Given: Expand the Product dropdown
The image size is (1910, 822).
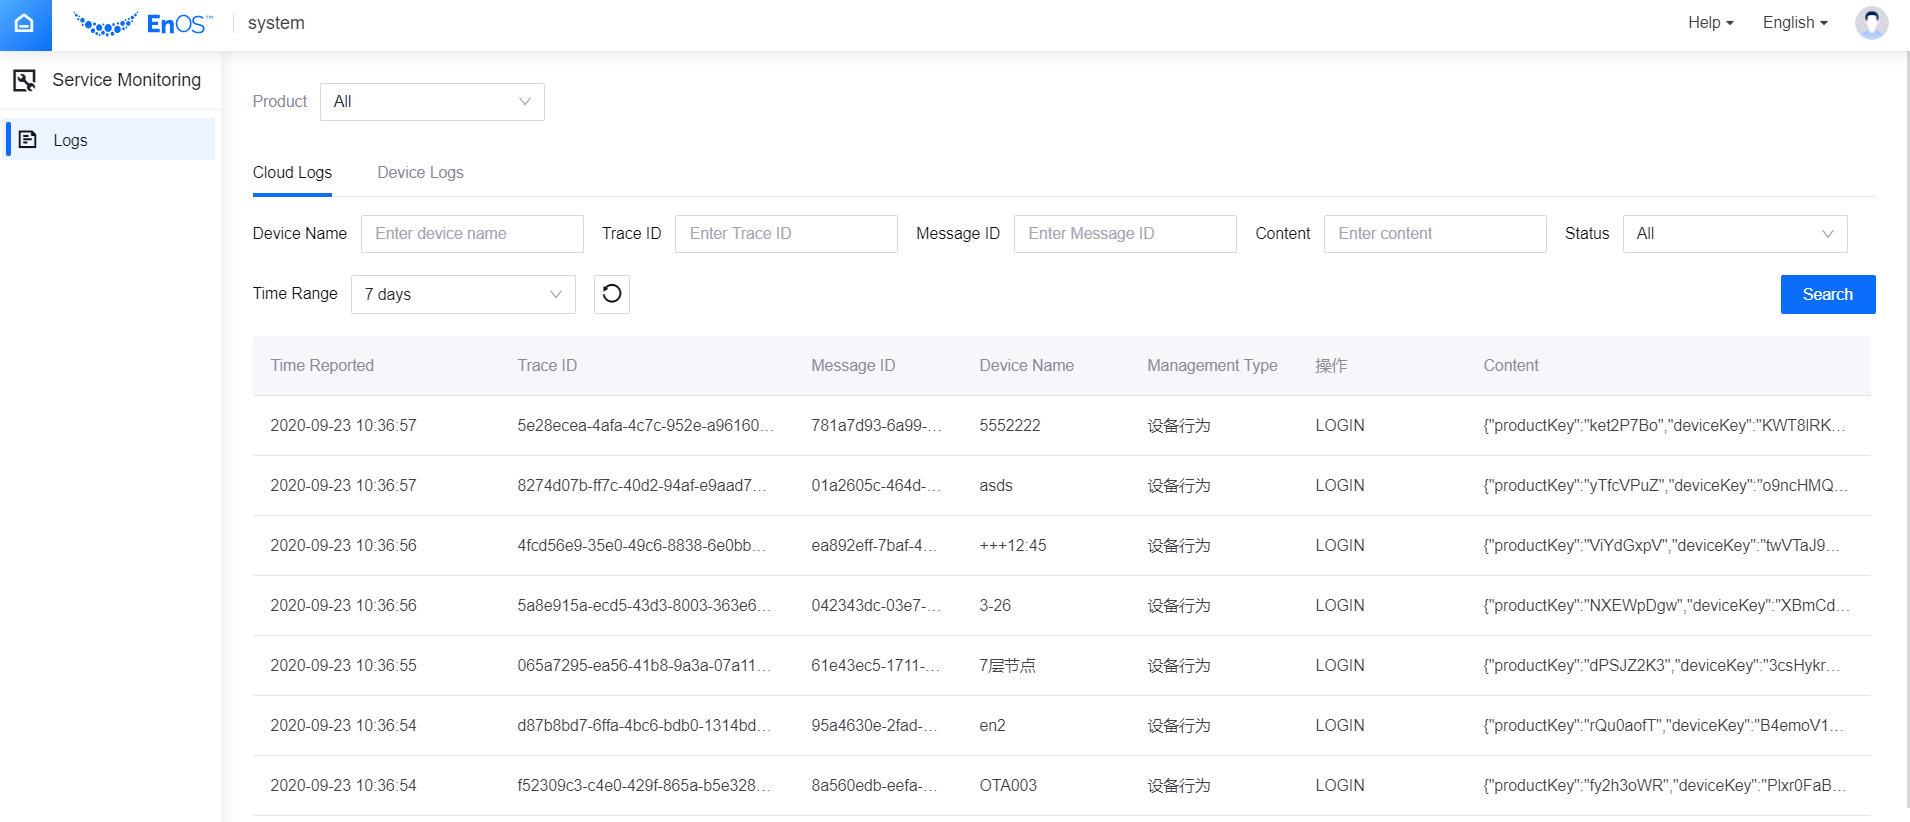Looking at the screenshot, I should [432, 102].
